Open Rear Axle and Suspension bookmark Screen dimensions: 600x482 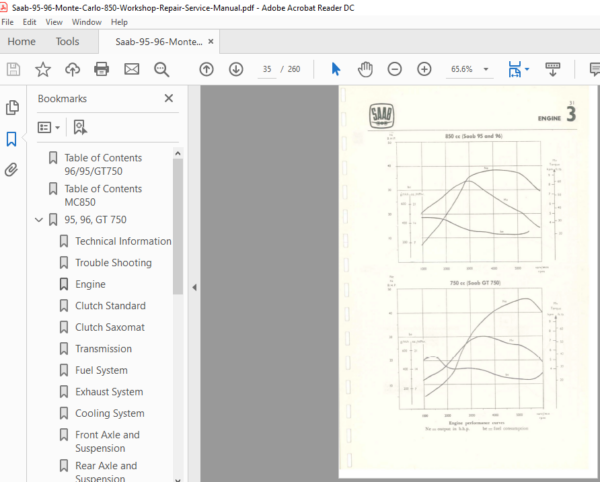(106, 472)
